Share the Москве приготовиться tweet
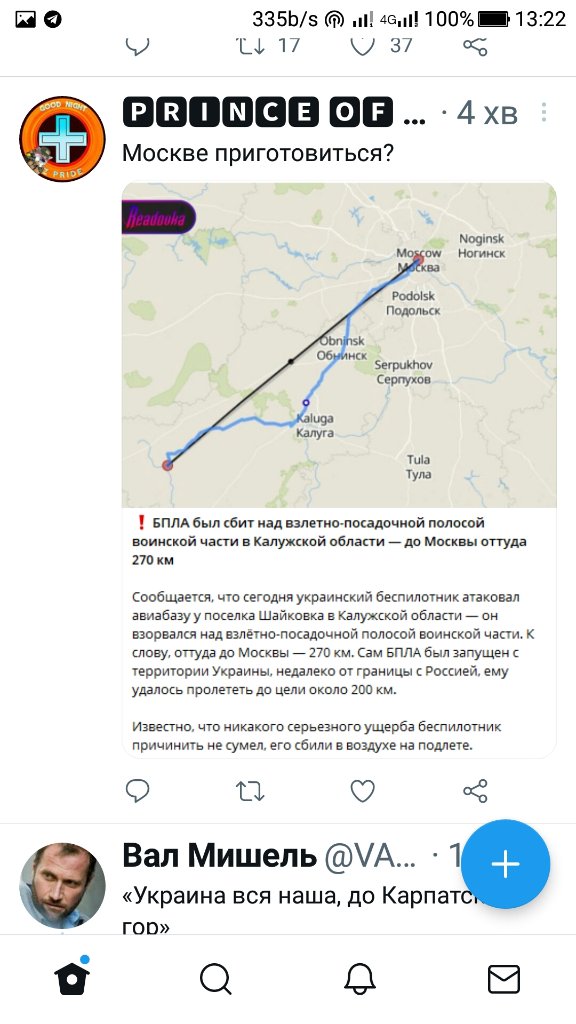The width and height of the screenshot is (576, 1024). pos(475,791)
